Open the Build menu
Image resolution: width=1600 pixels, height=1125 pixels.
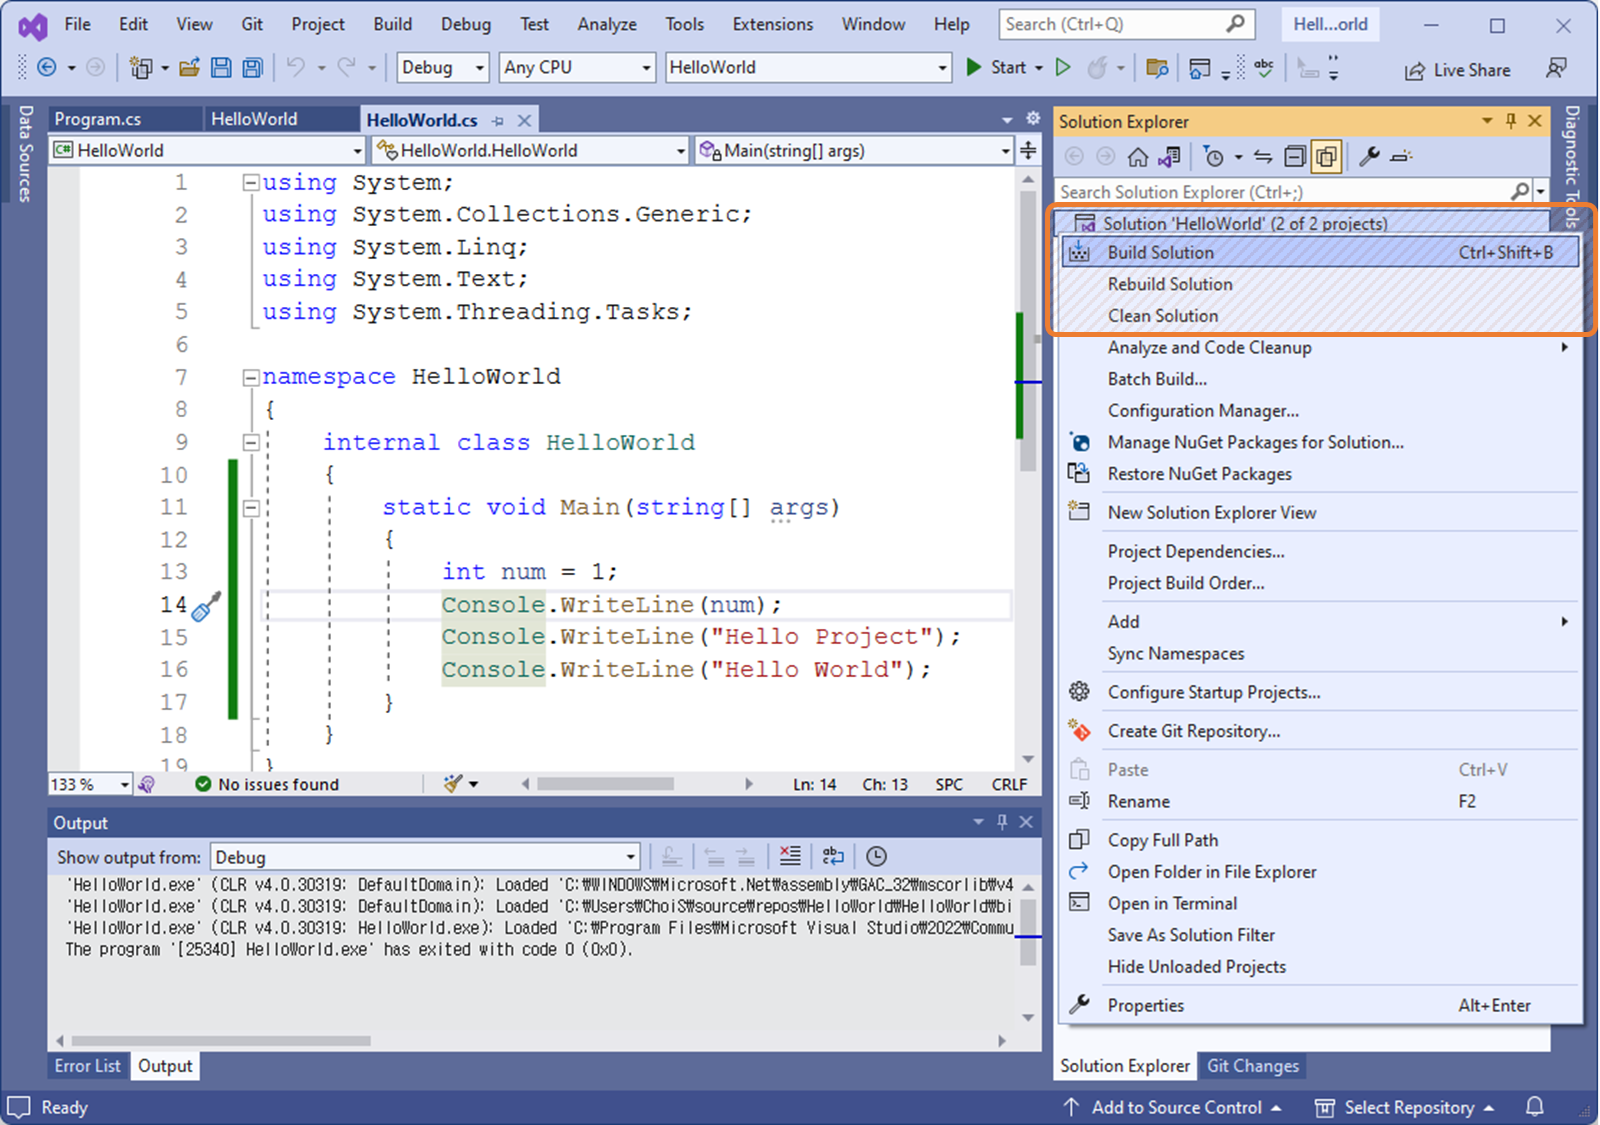click(x=392, y=24)
